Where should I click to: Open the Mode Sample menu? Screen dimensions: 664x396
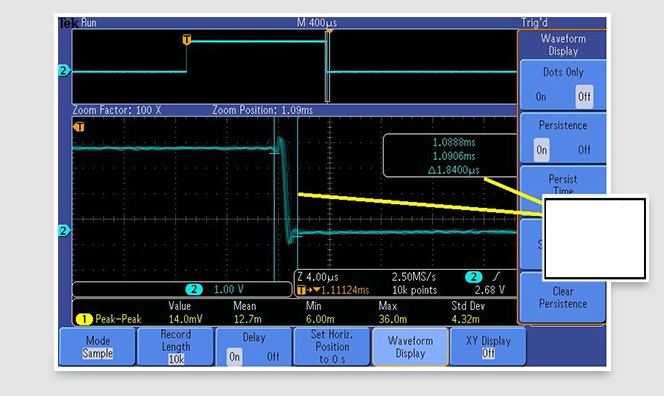[x=97, y=346]
